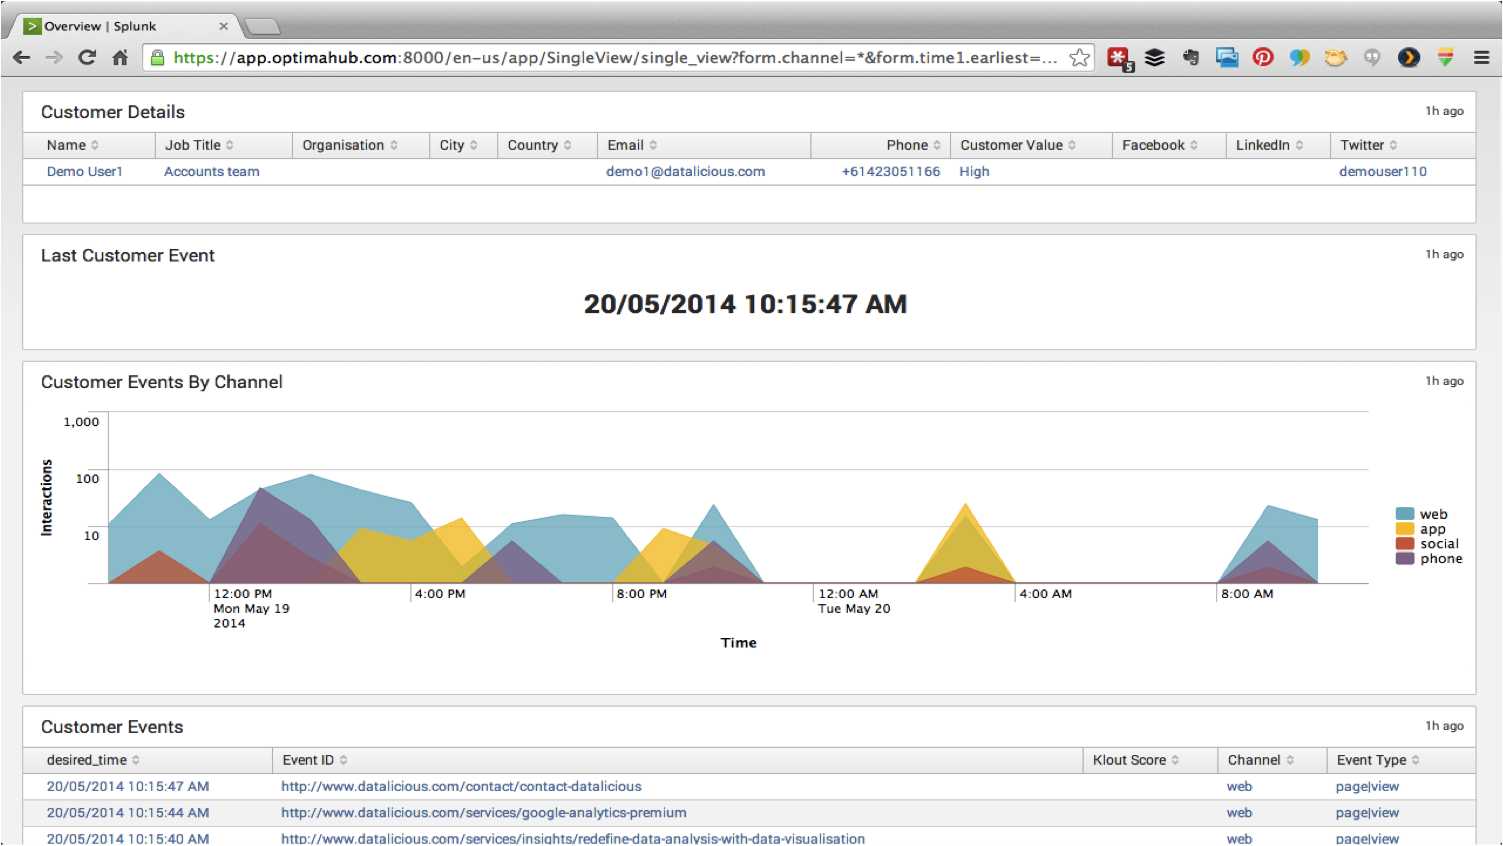Click the browser forward arrow

(54, 58)
